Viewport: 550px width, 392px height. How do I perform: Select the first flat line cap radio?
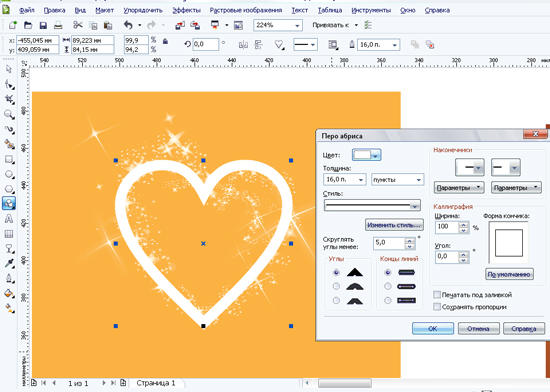click(x=387, y=272)
